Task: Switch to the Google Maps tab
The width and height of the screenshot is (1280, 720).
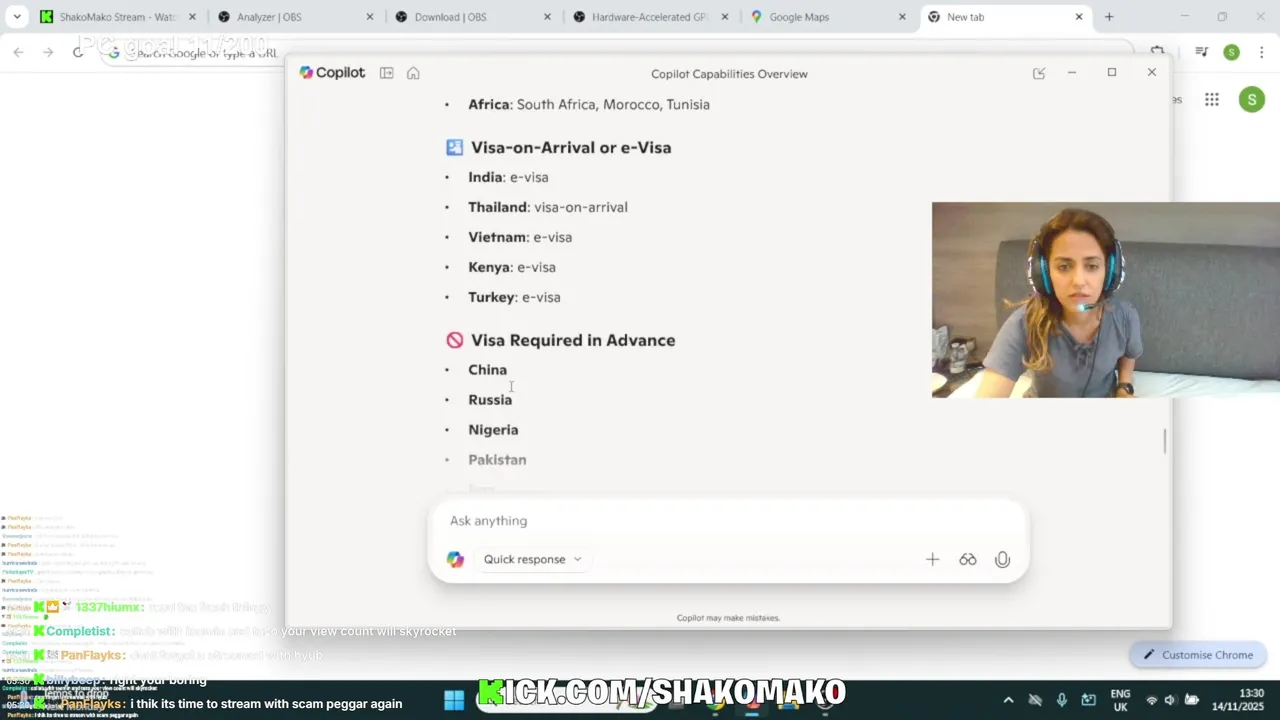Action: (828, 17)
